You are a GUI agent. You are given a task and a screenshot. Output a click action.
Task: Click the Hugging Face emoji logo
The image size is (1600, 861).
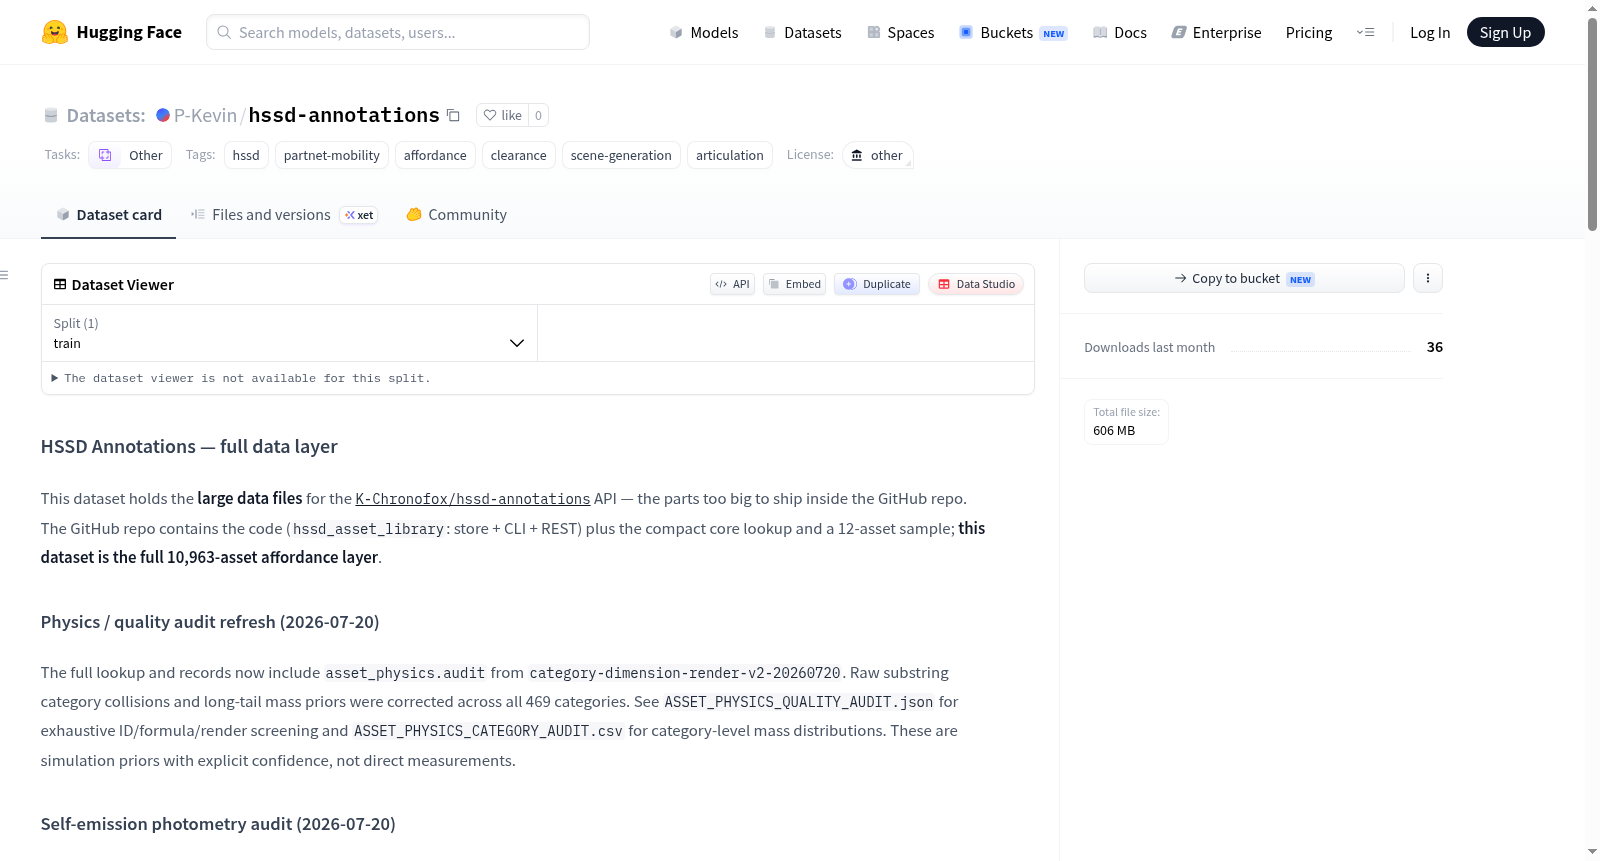point(55,32)
